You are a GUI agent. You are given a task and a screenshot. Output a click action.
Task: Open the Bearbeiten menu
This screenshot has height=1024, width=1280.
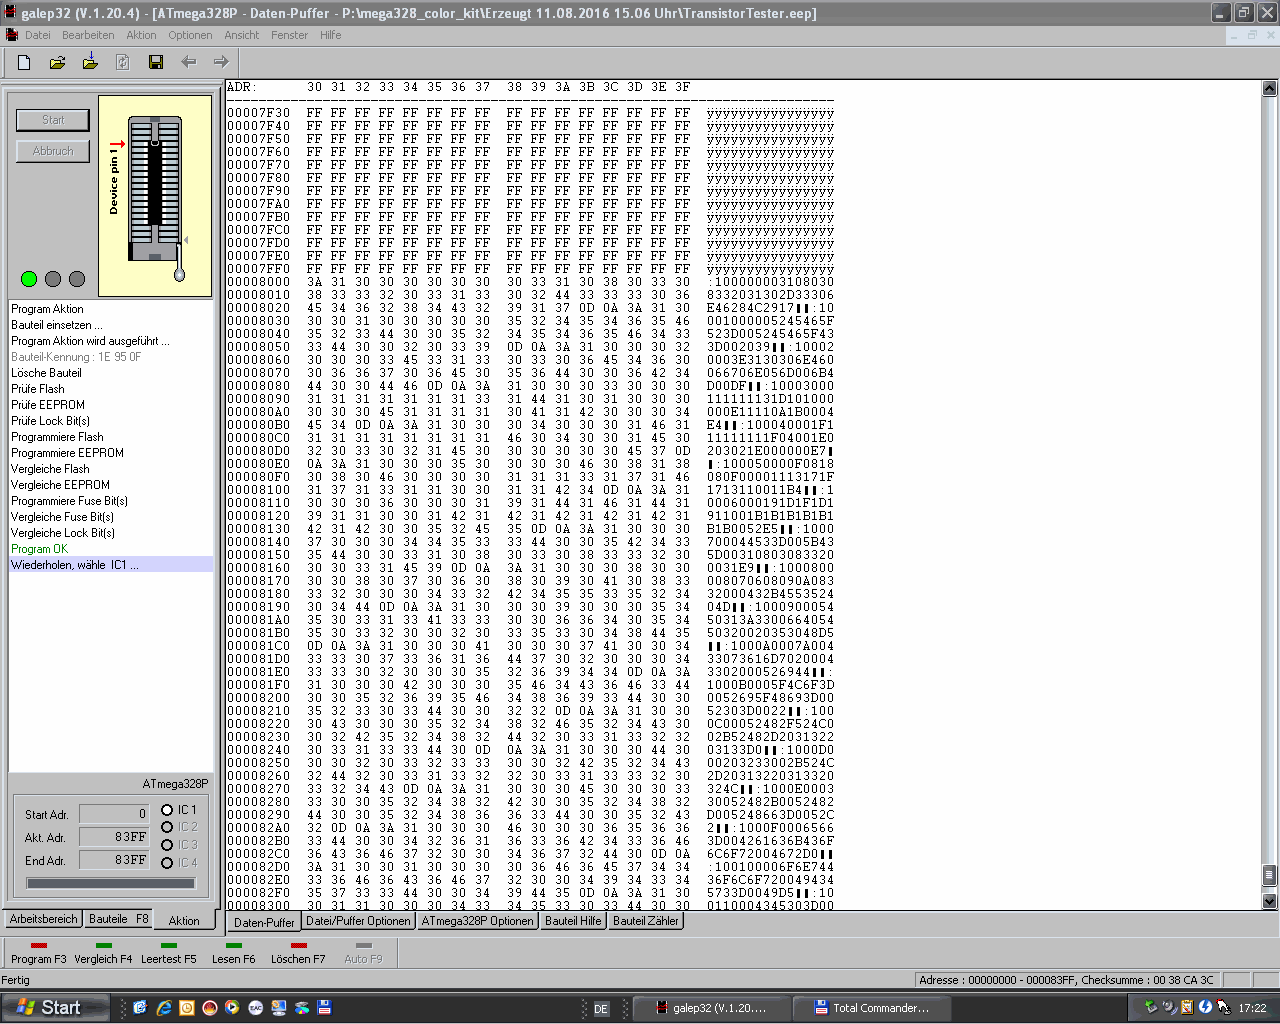click(x=88, y=35)
